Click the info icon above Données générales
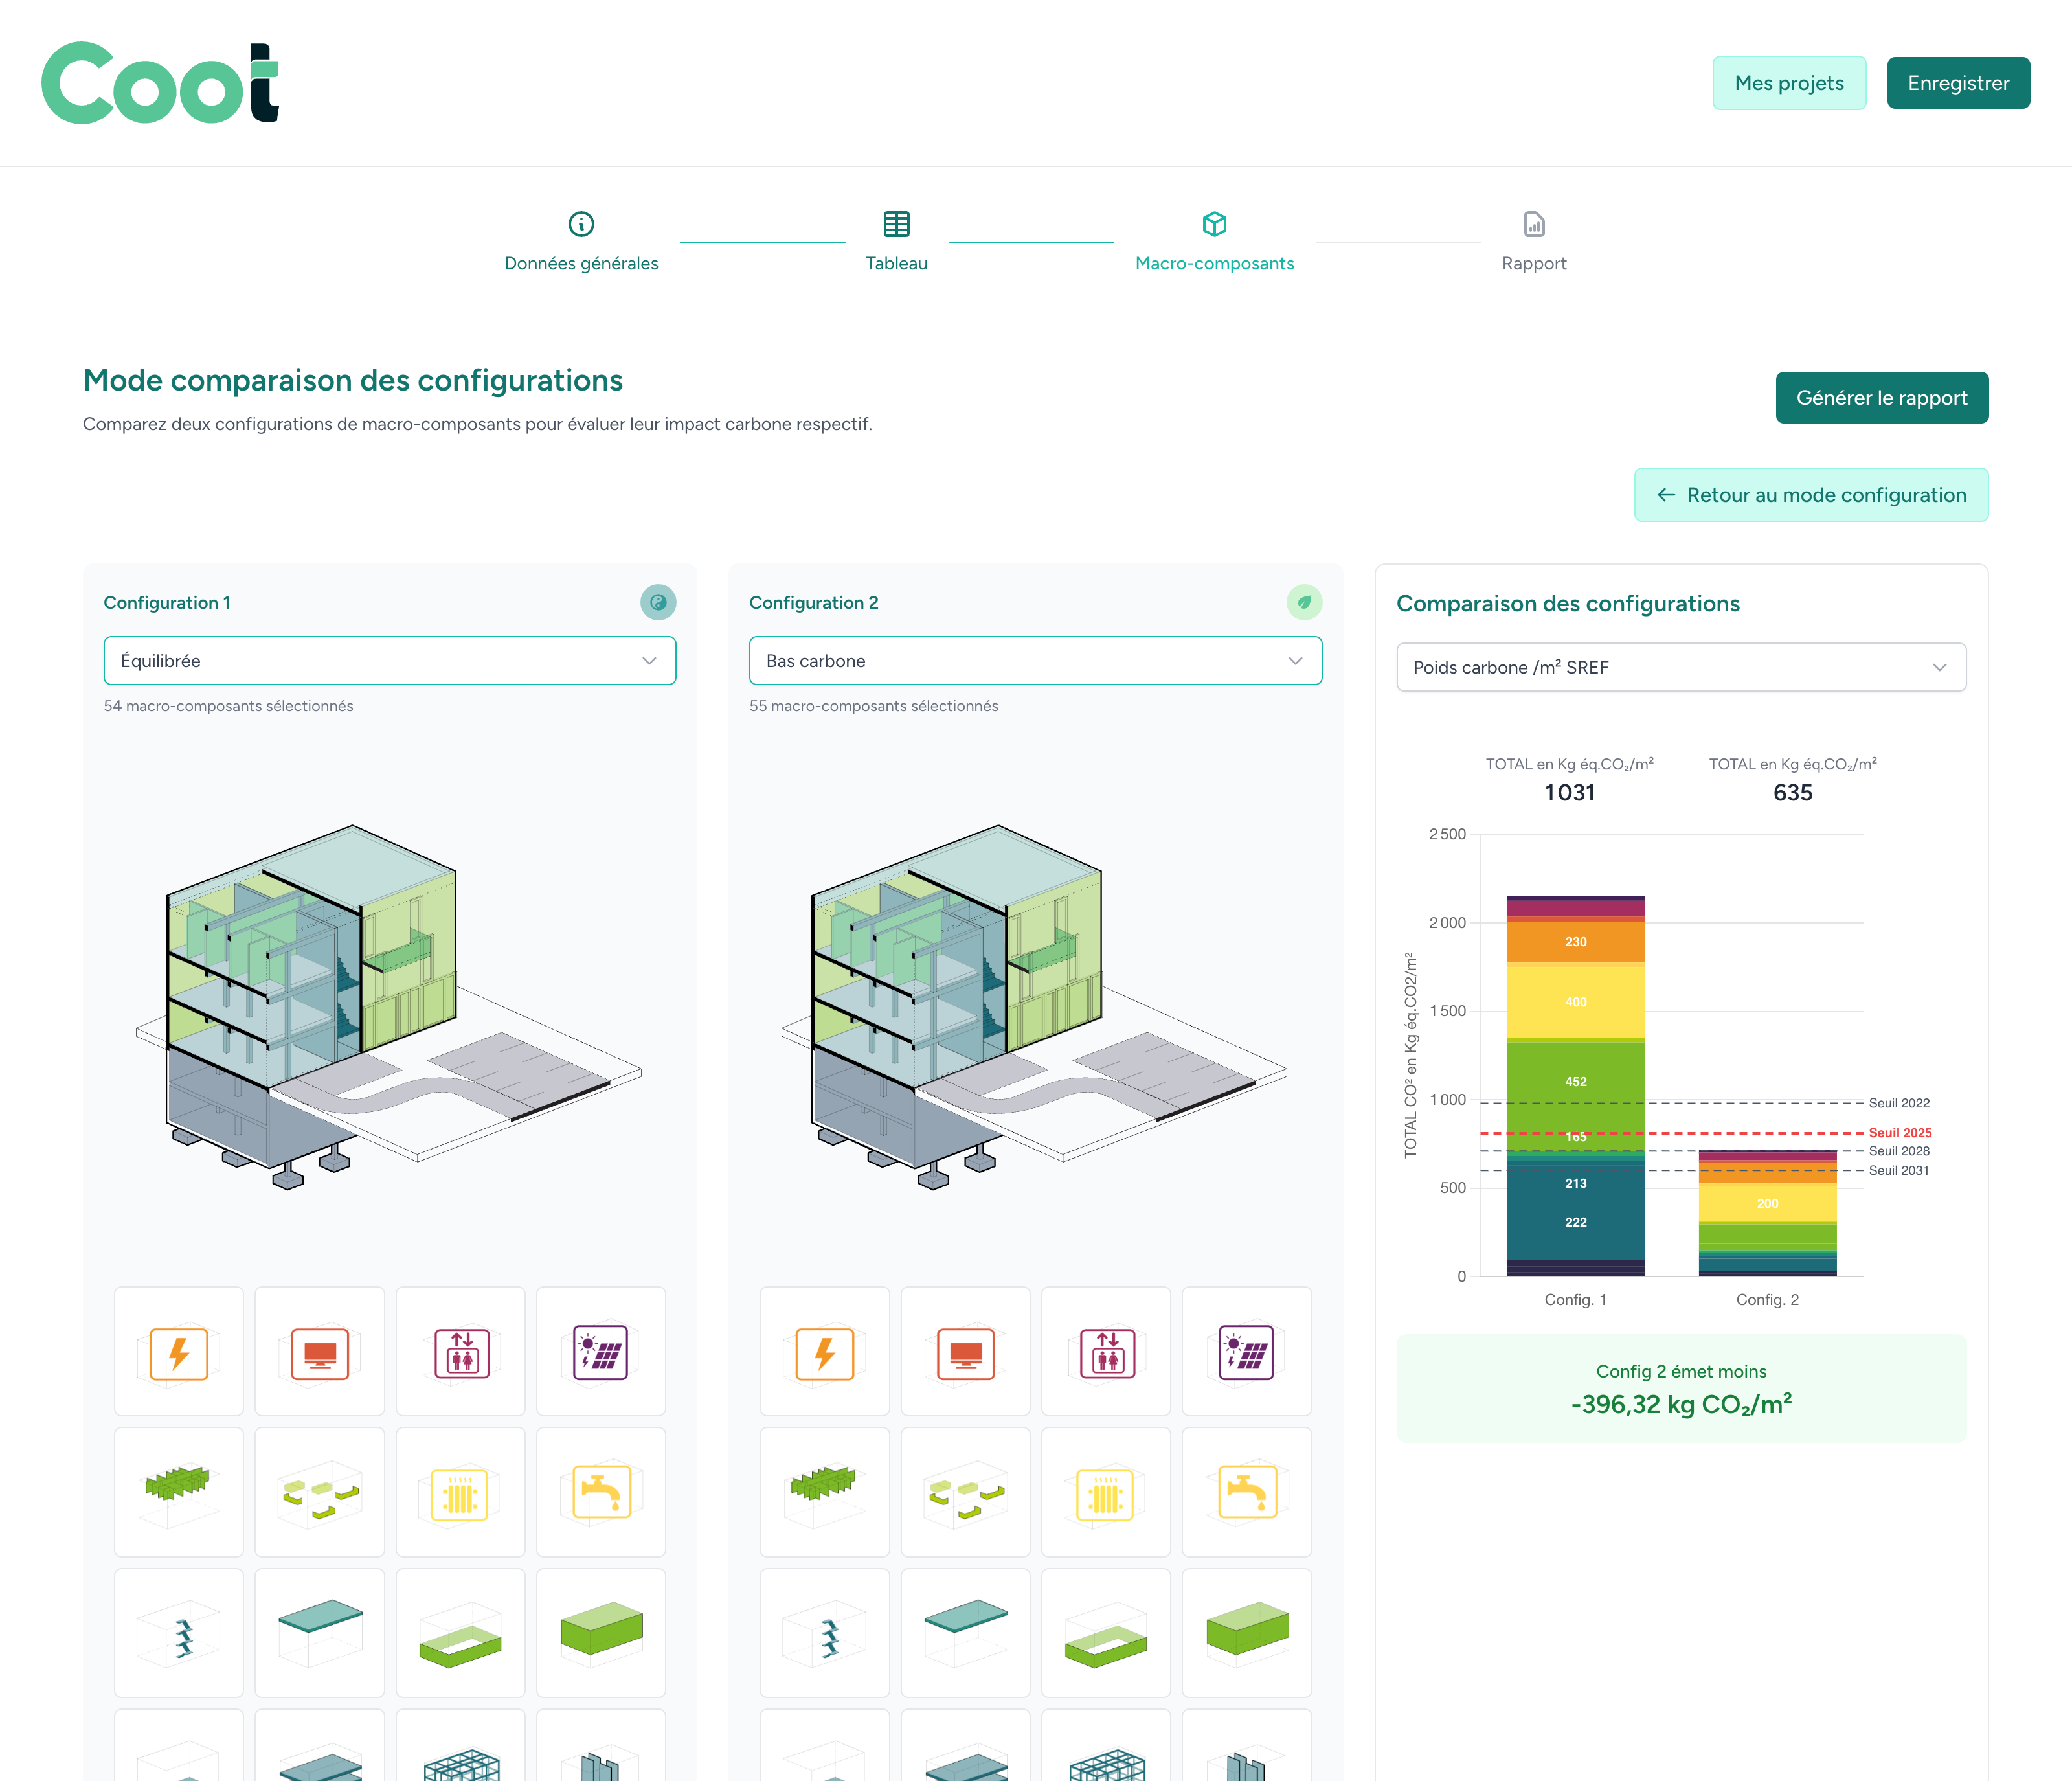The height and width of the screenshot is (1781, 2072). [581, 224]
